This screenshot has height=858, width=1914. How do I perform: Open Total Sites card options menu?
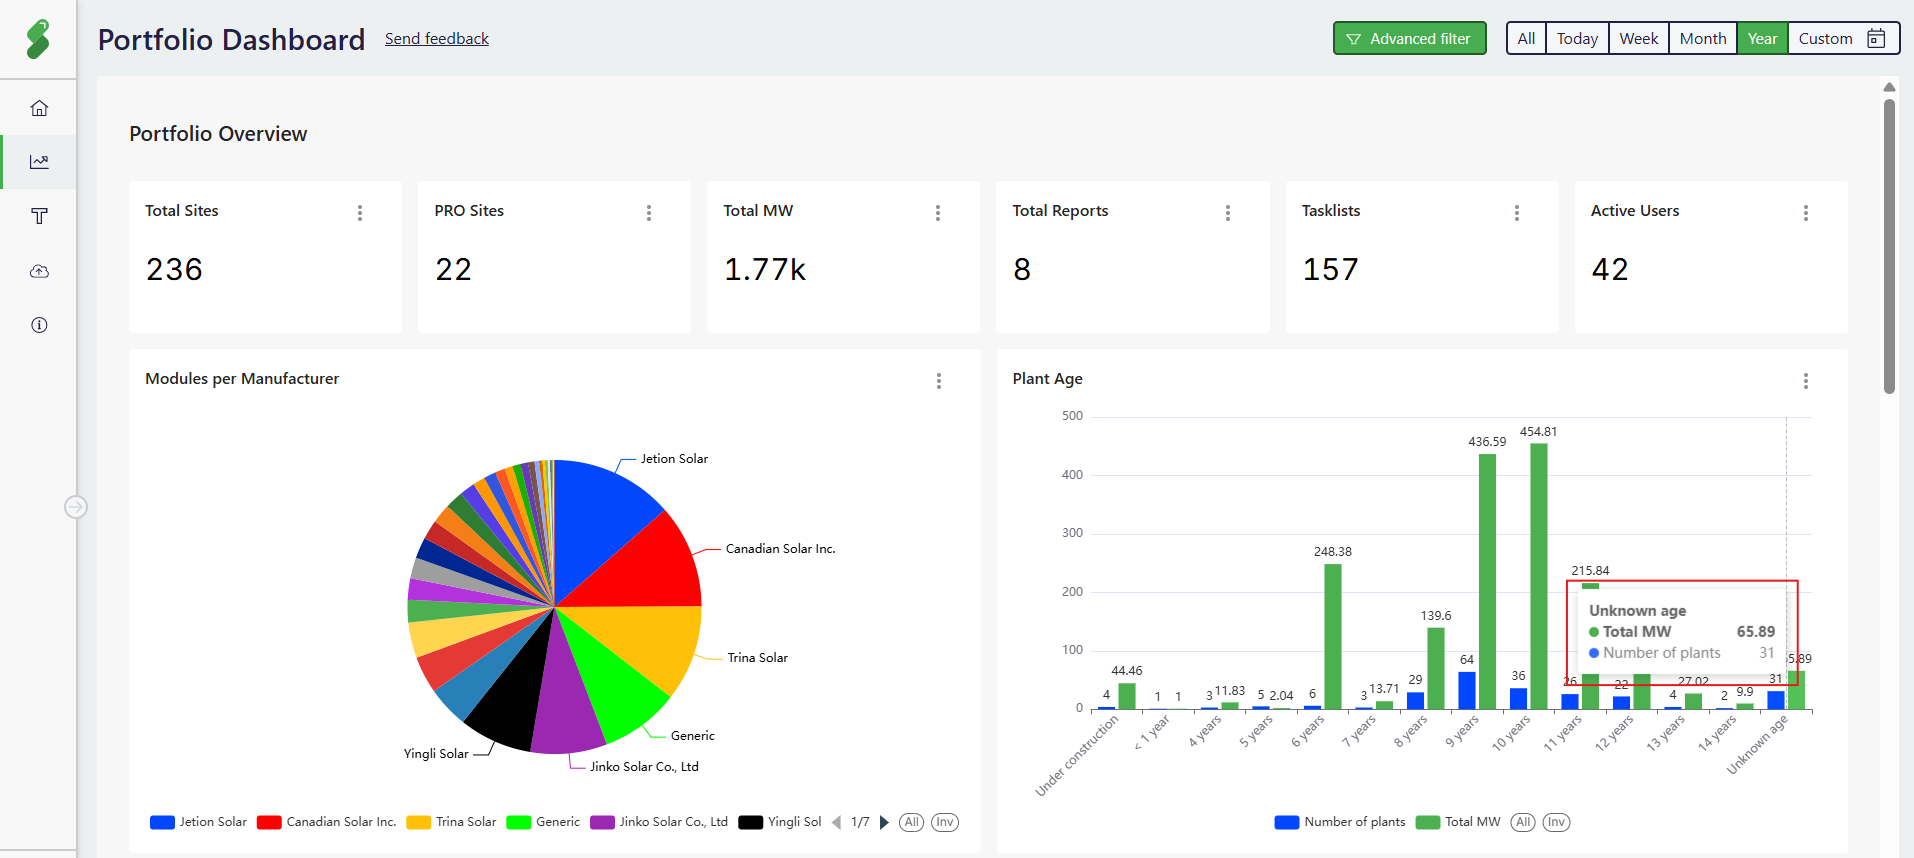tap(360, 213)
